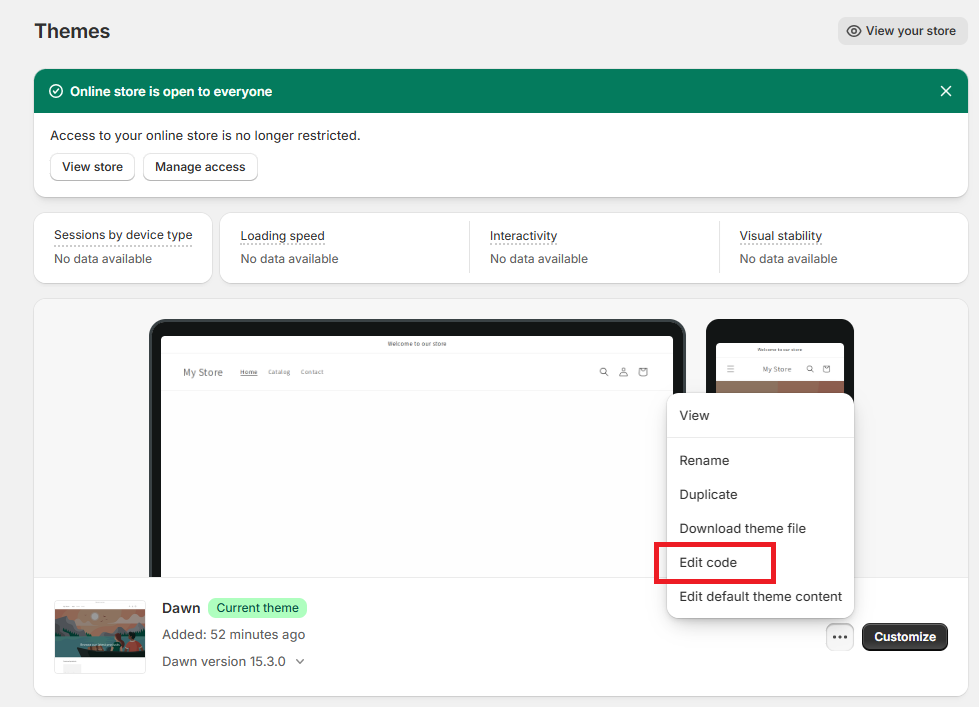979x707 pixels.
Task: Click the checkmark icon in green banner
Action: pos(56,91)
